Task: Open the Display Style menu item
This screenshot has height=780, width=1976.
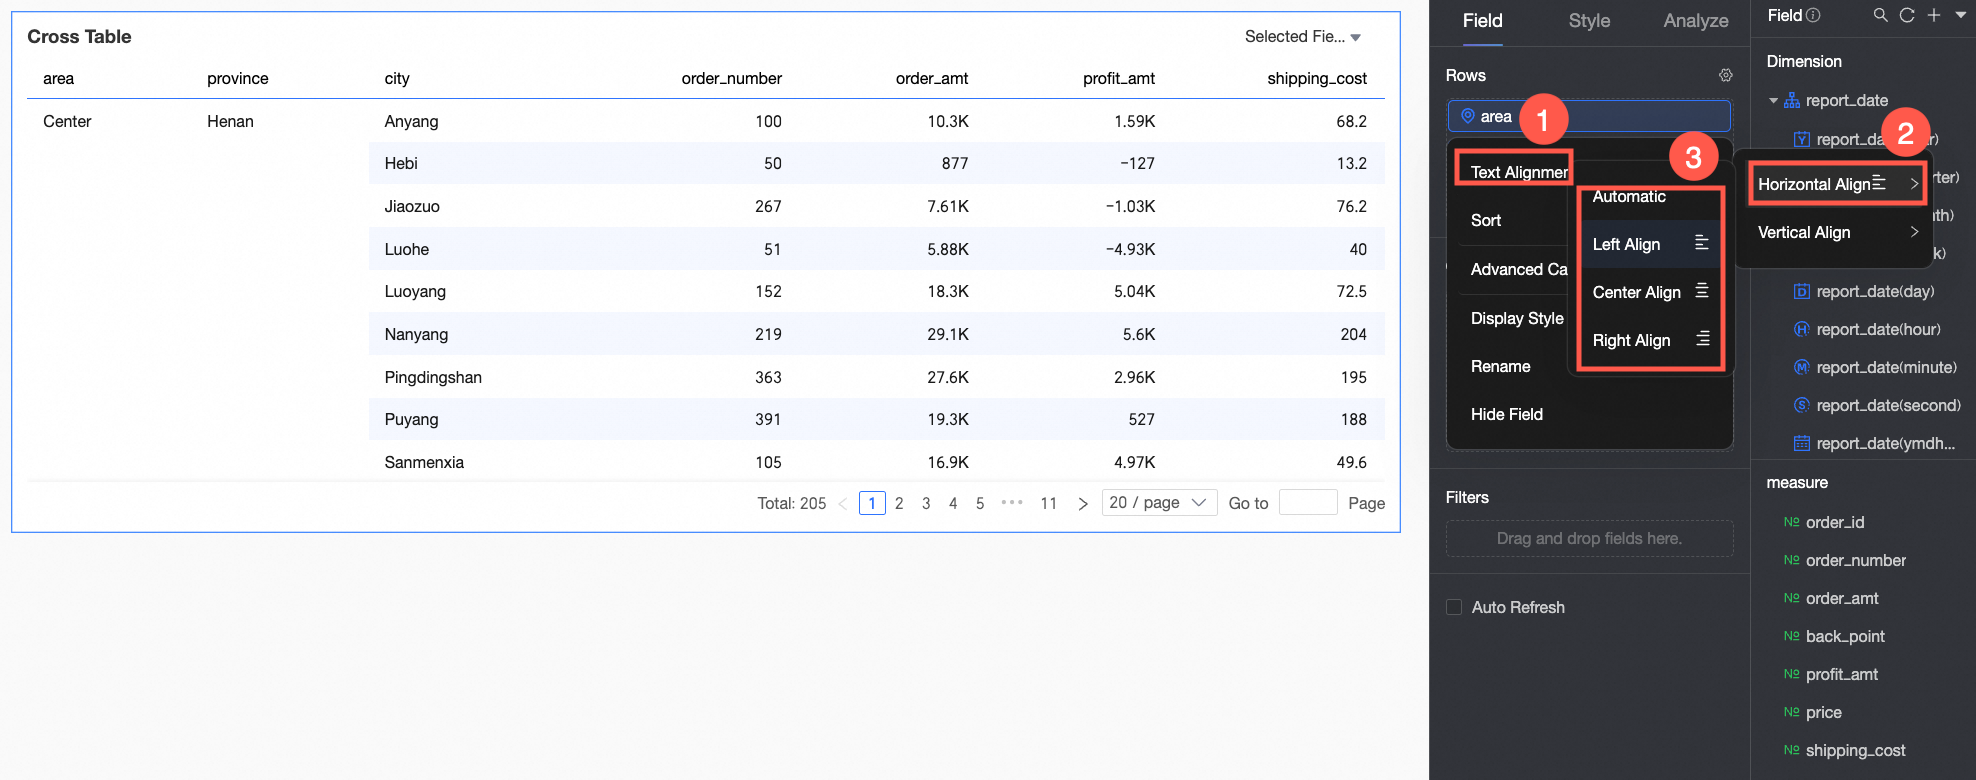Action: click(x=1517, y=318)
